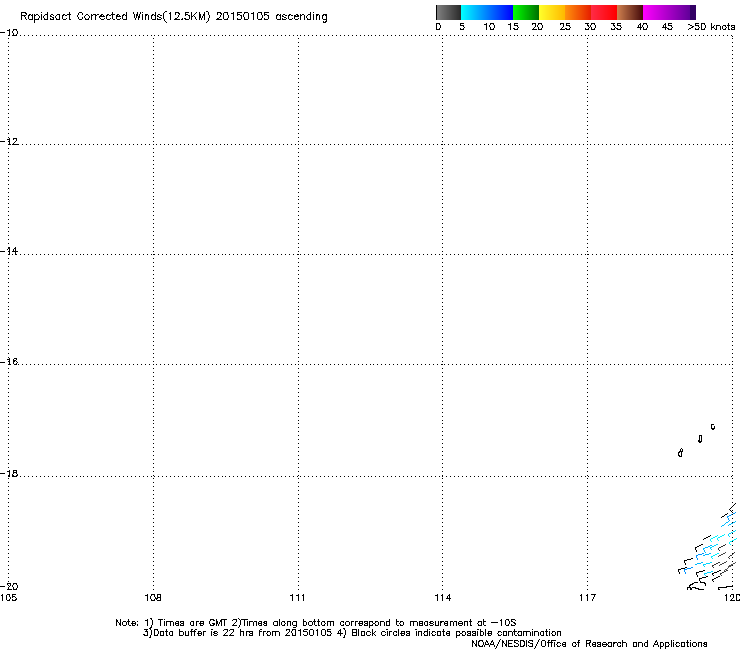The width and height of the screenshot is (740, 650).
Task: Pick the green 15-20 knots color segment
Action: coord(526,12)
